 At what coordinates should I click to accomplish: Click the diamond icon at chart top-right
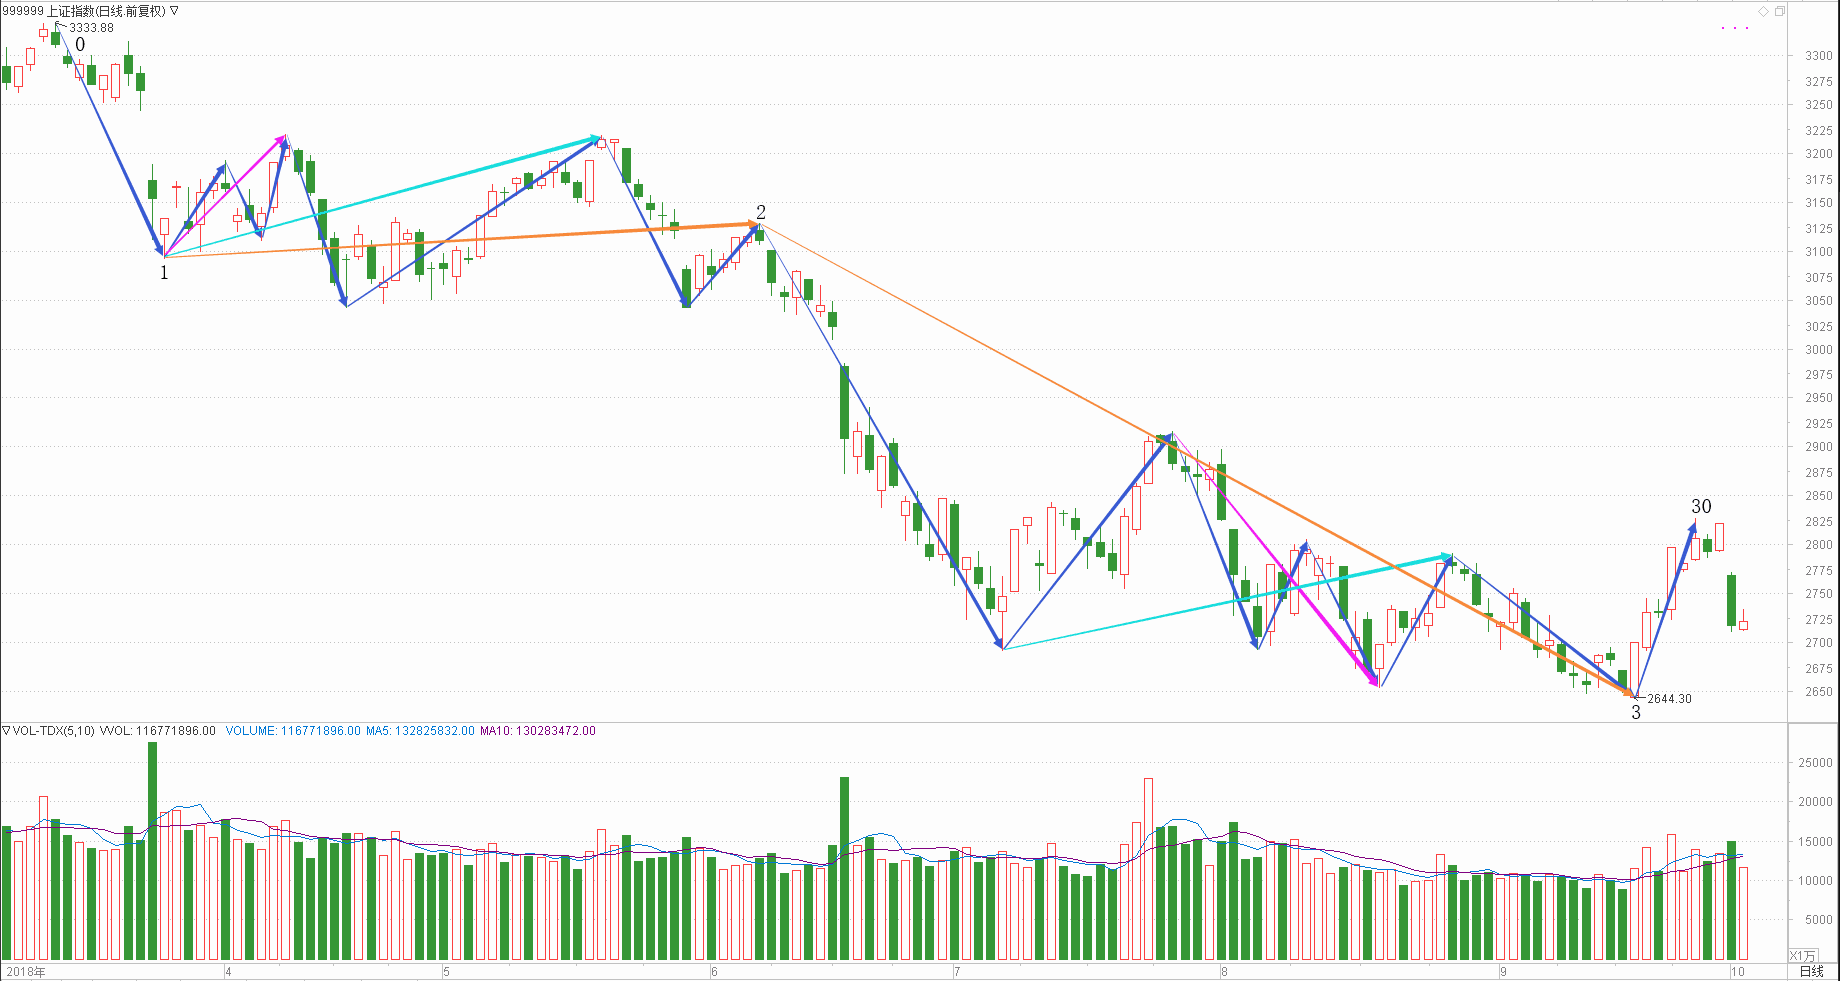tap(1763, 11)
